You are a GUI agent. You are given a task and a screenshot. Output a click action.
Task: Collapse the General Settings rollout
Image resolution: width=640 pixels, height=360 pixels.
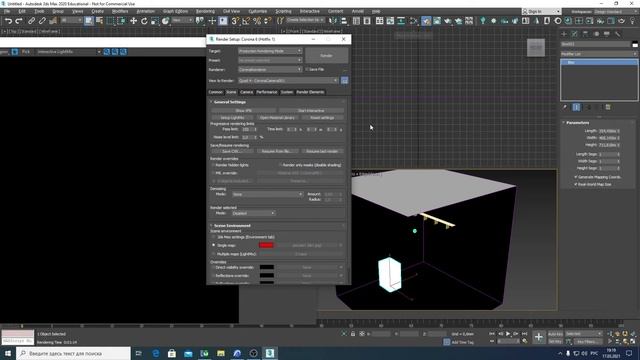point(229,102)
